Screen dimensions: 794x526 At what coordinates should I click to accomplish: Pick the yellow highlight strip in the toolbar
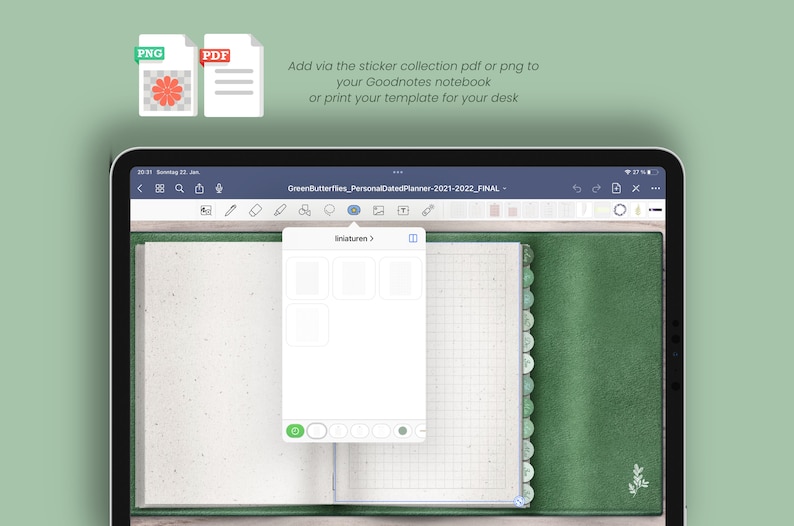click(x=602, y=210)
